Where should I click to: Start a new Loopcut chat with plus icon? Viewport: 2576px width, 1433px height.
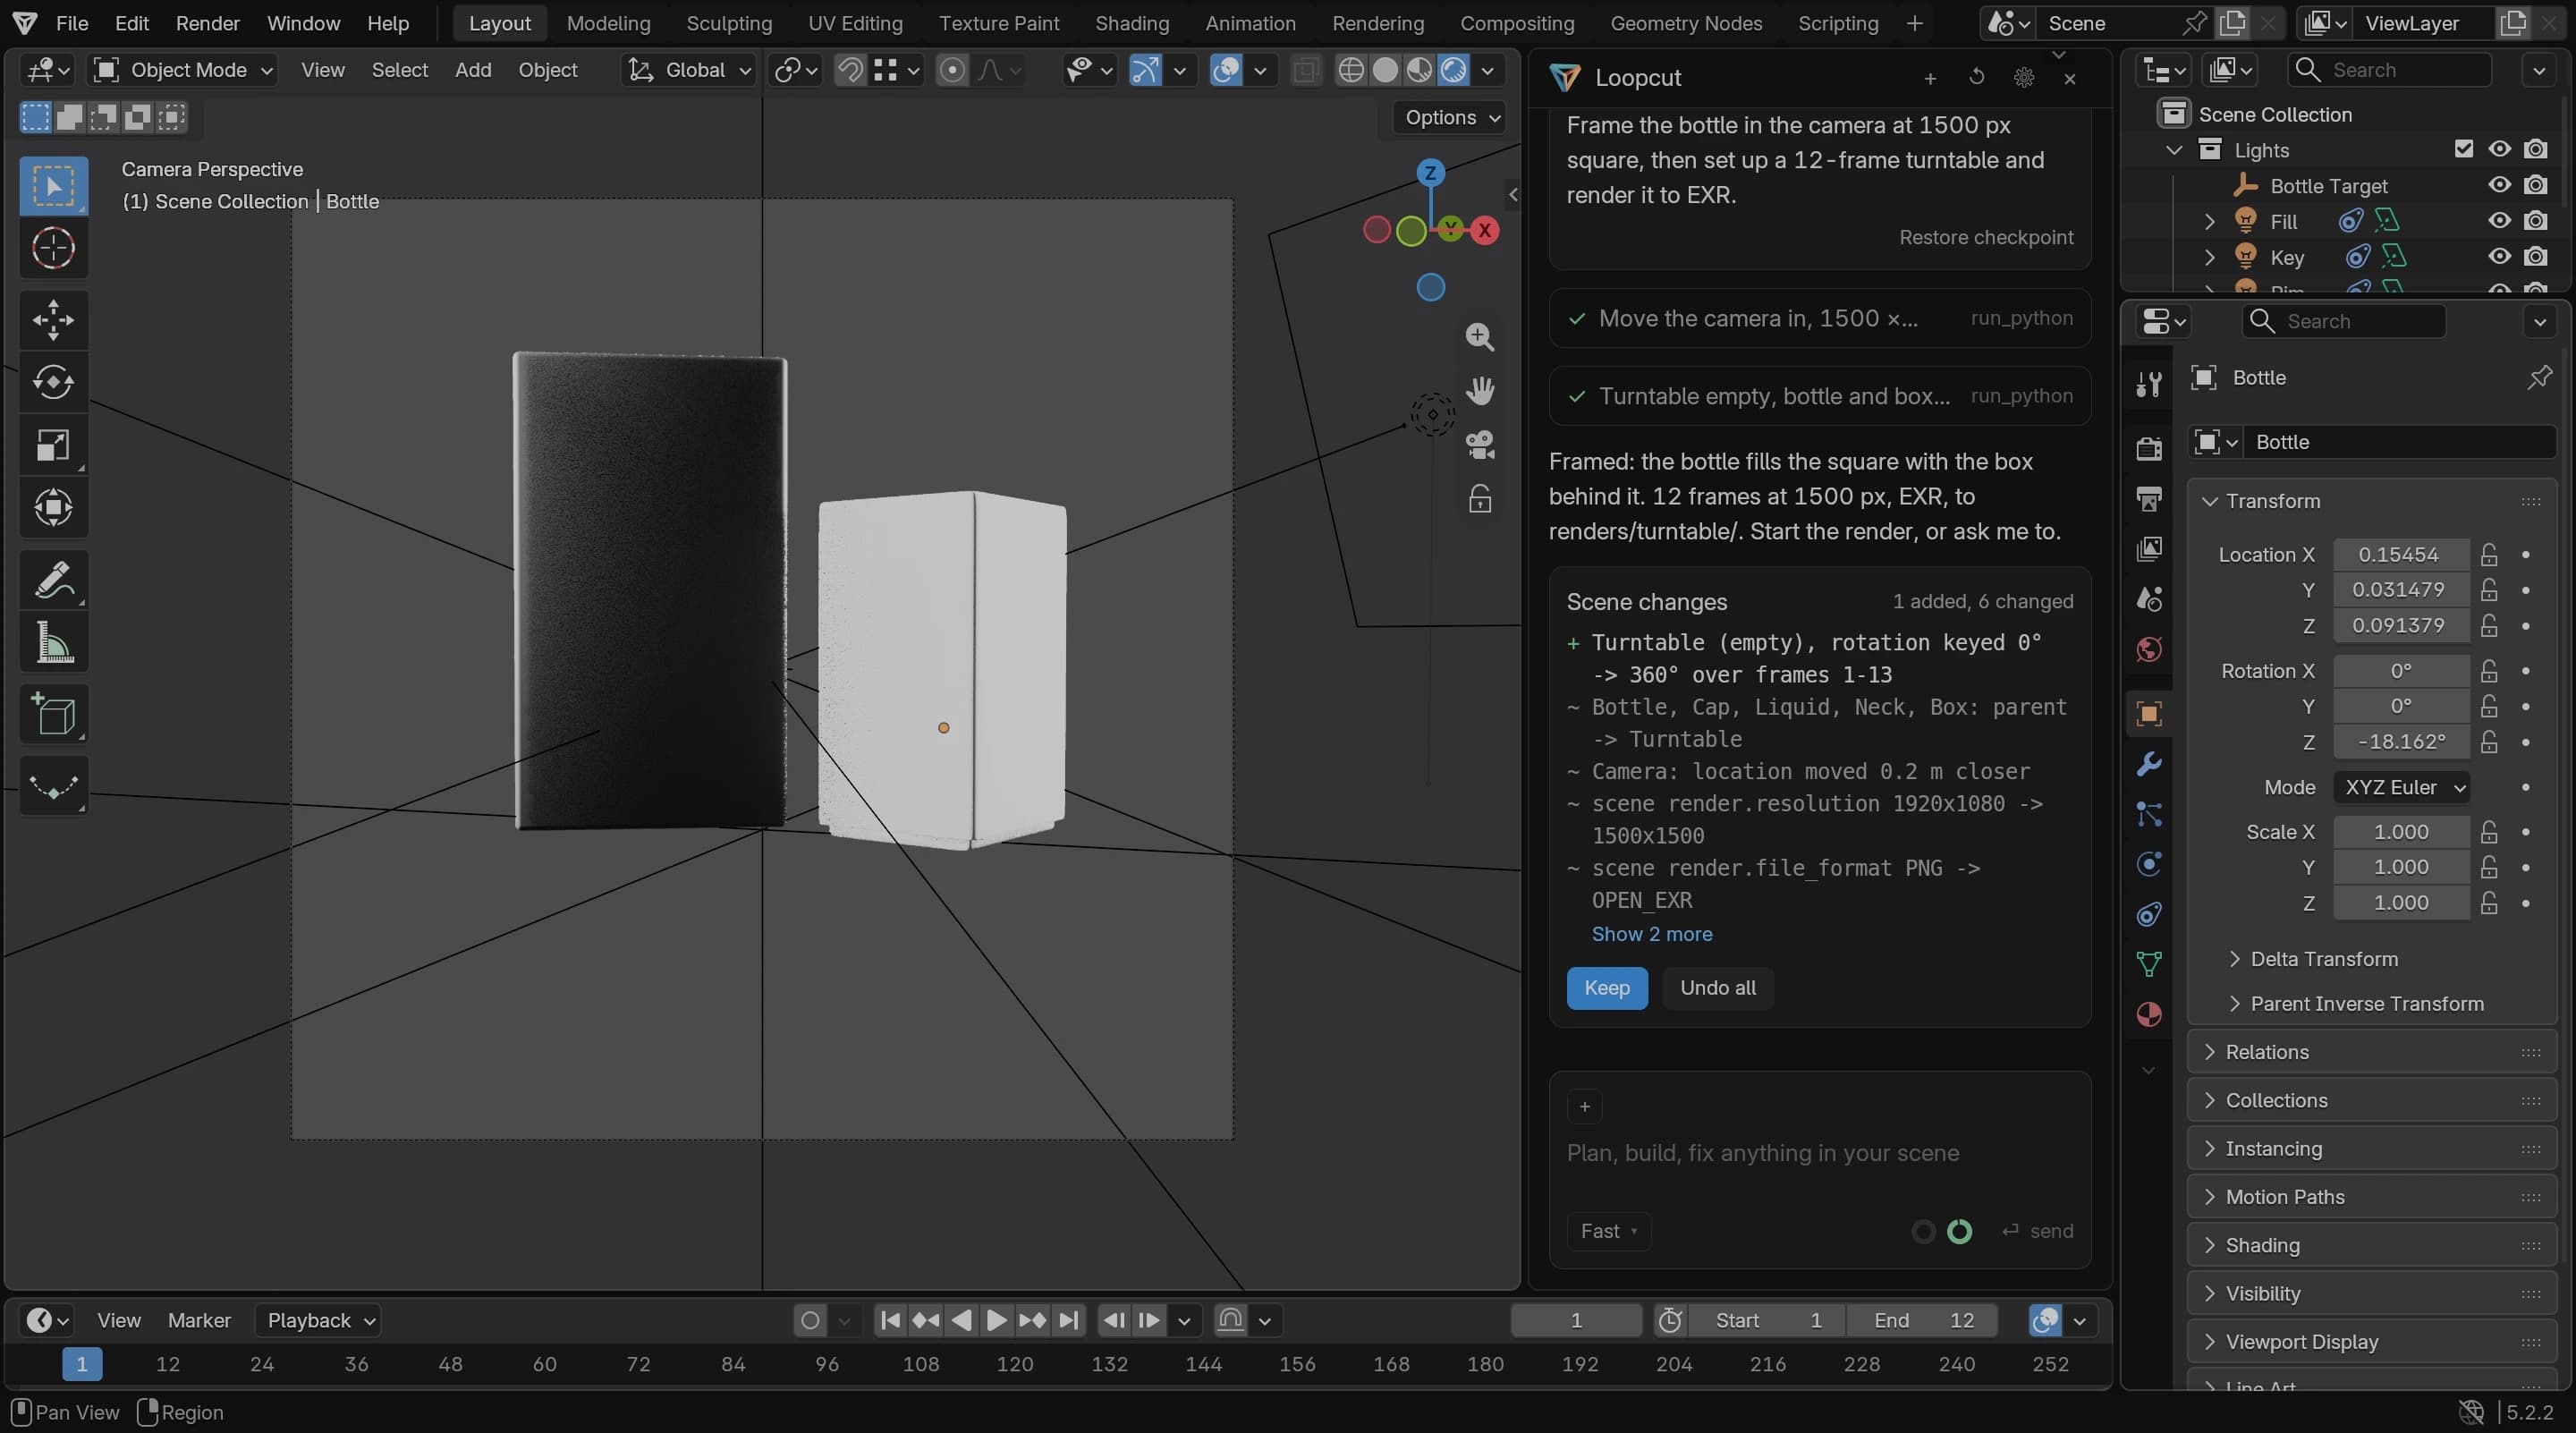click(1930, 78)
